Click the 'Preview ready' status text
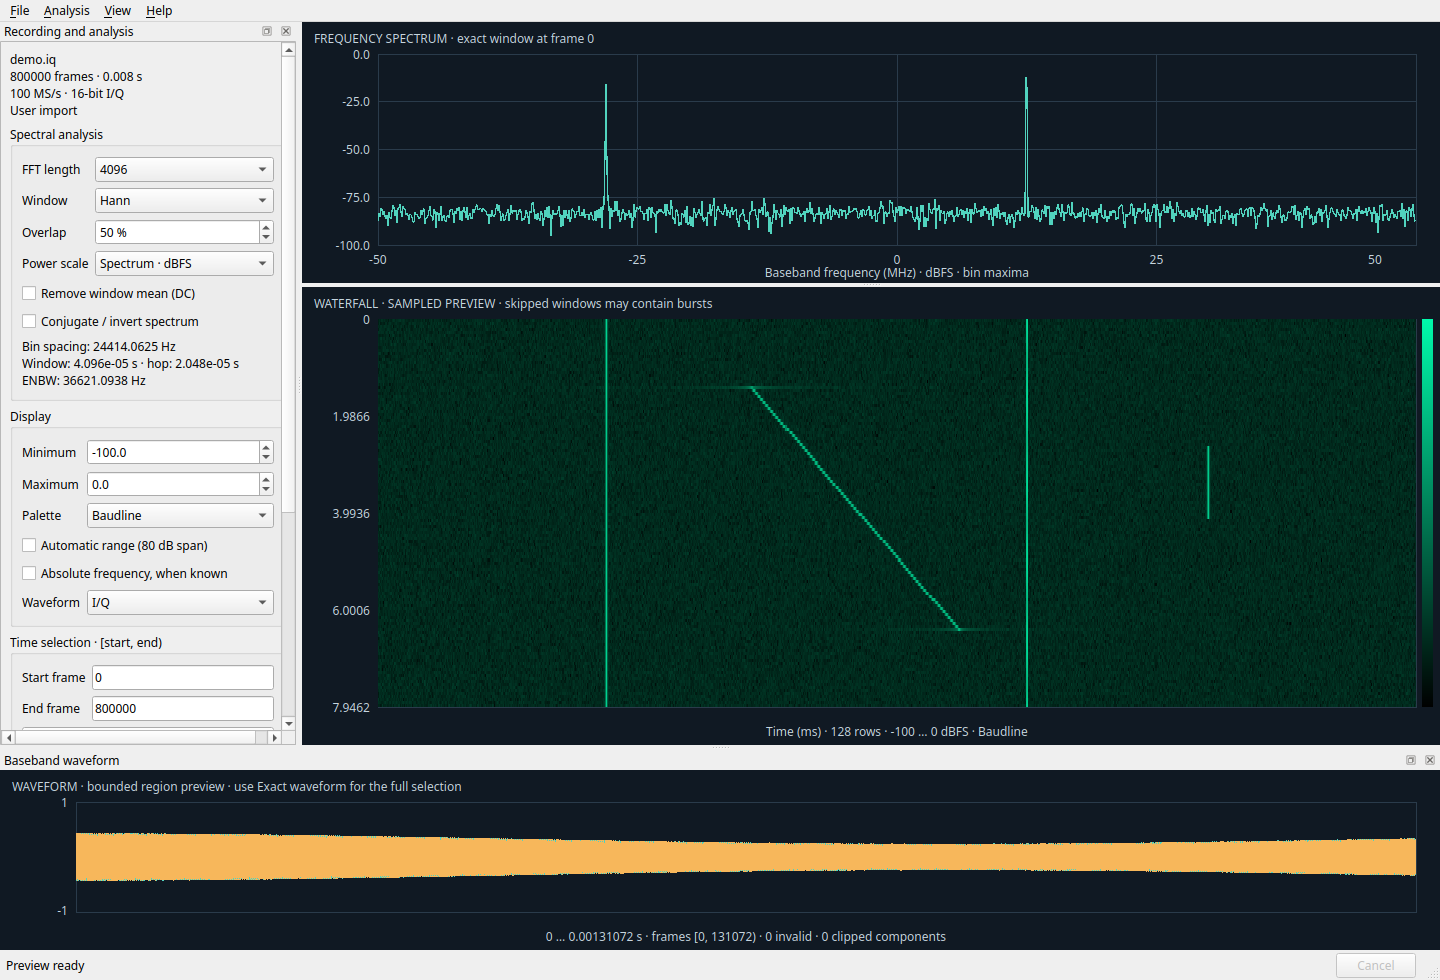 tap(45, 965)
